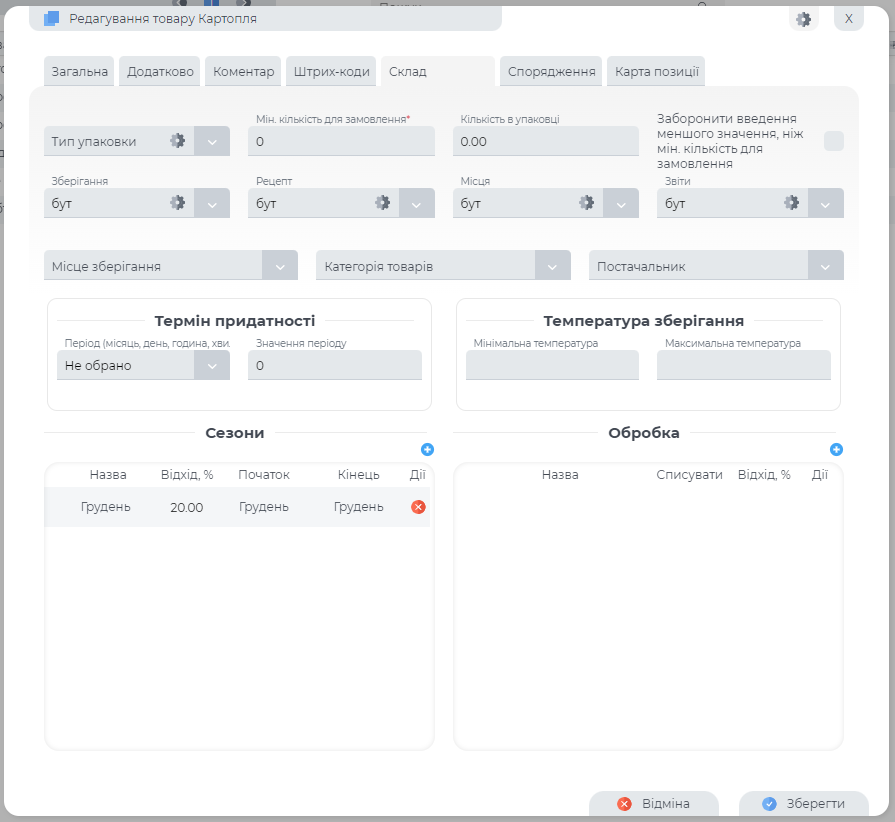The image size is (895, 822).
Task: Delete the Грудень season row
Action: (x=418, y=507)
